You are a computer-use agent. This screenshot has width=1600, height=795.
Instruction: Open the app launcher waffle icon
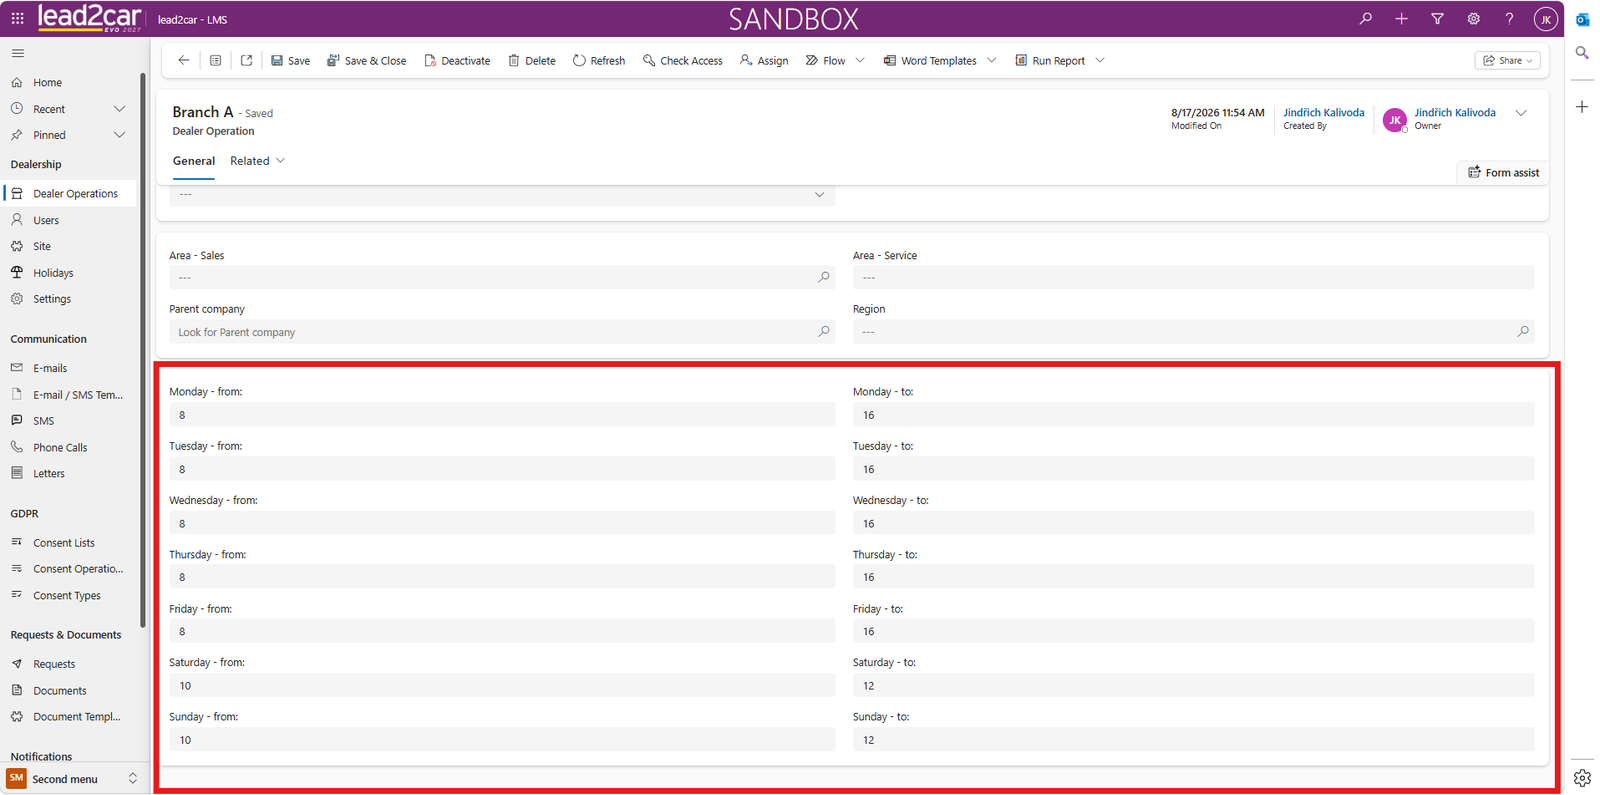[17, 18]
